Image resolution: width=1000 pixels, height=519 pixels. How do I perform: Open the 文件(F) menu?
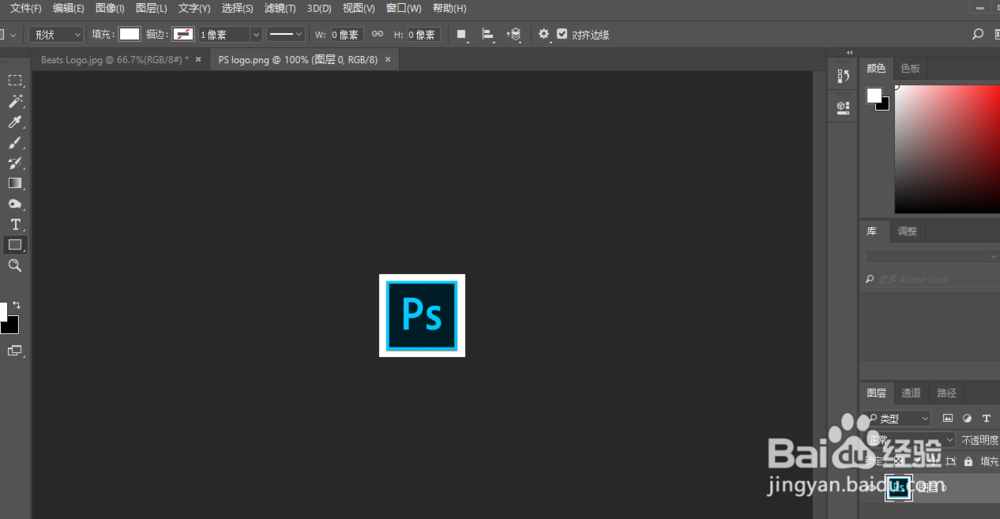26,8
